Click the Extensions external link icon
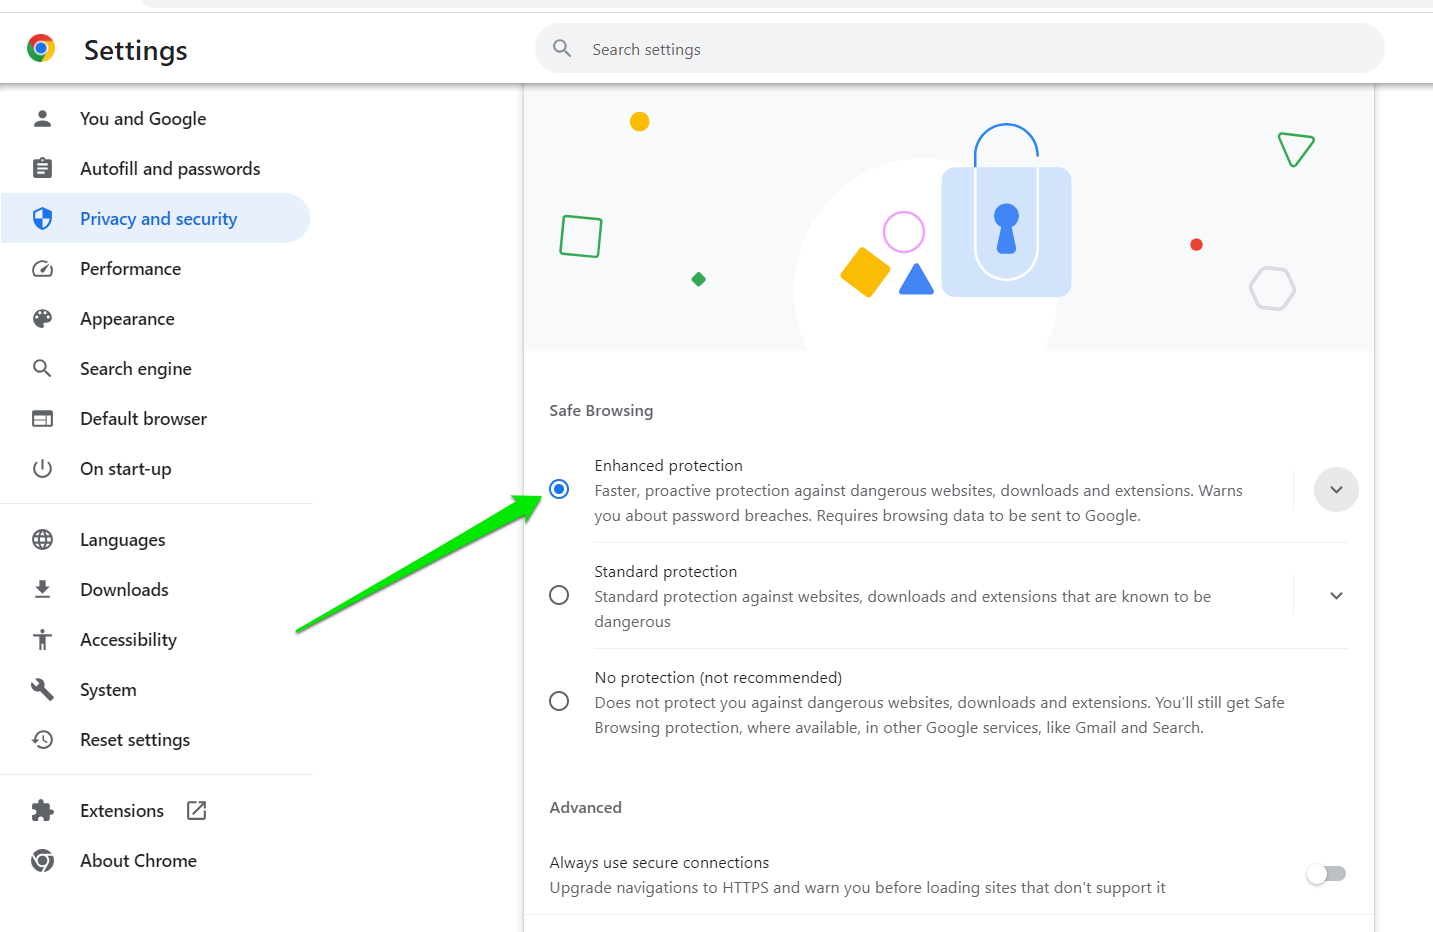Viewport: 1433px width, 932px height. (x=197, y=811)
